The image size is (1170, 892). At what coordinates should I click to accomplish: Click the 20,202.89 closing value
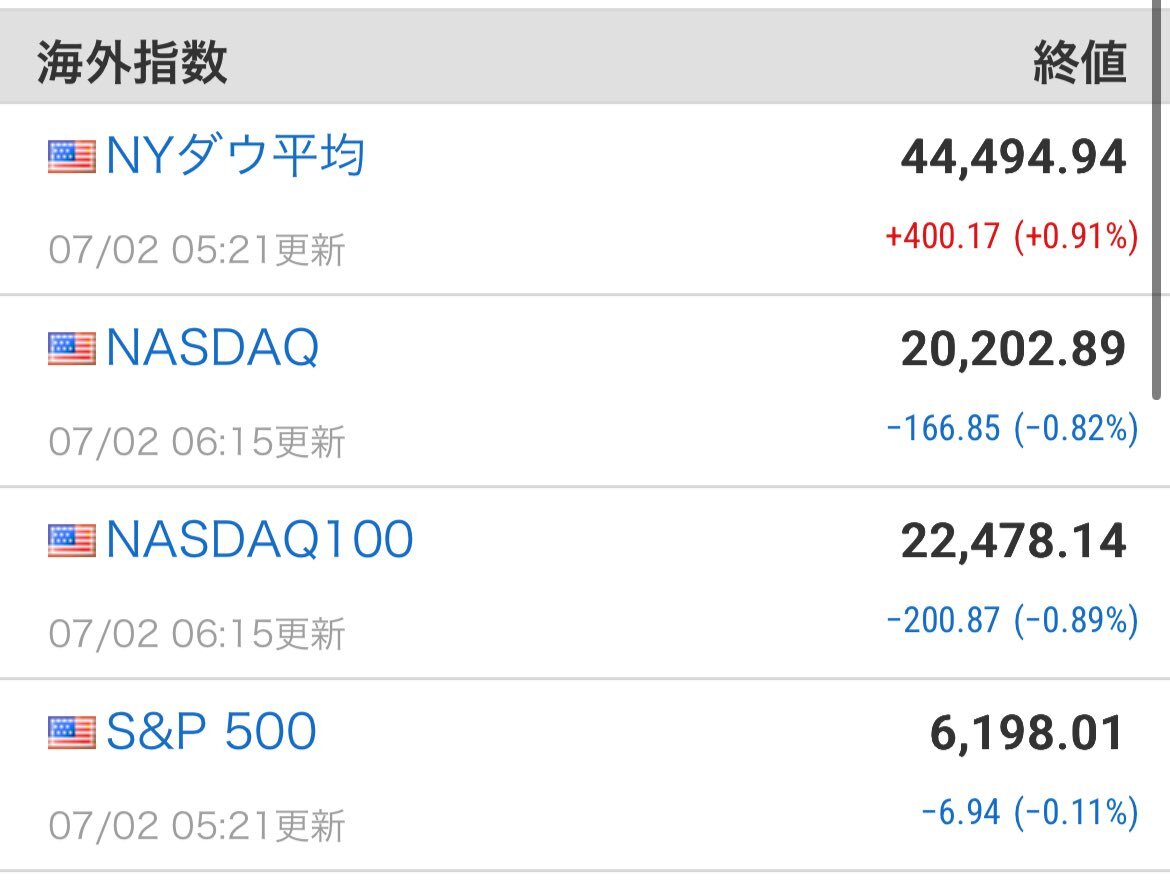pos(1013,350)
